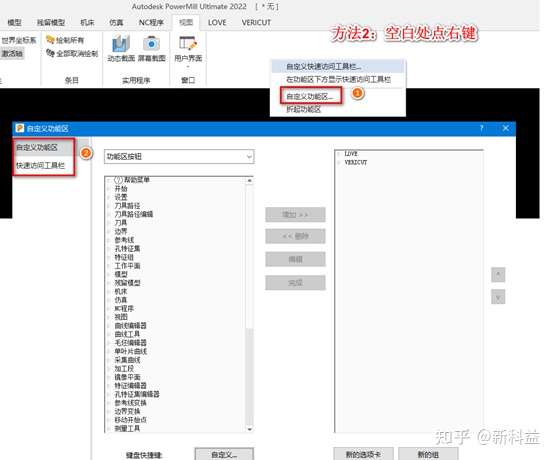Open the 功能区按钮 dropdown
Viewport: 554px width, 460px height.
point(179,157)
